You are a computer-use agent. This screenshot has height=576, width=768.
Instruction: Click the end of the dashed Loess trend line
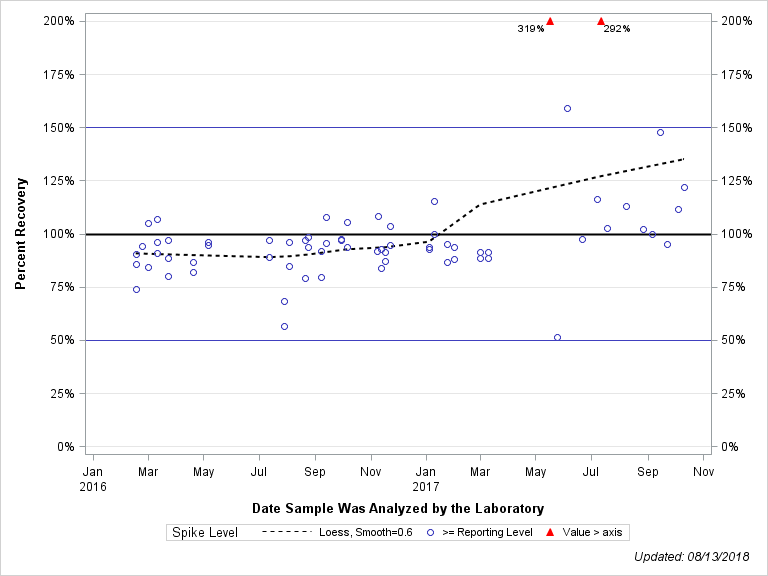pyautogui.click(x=684, y=159)
